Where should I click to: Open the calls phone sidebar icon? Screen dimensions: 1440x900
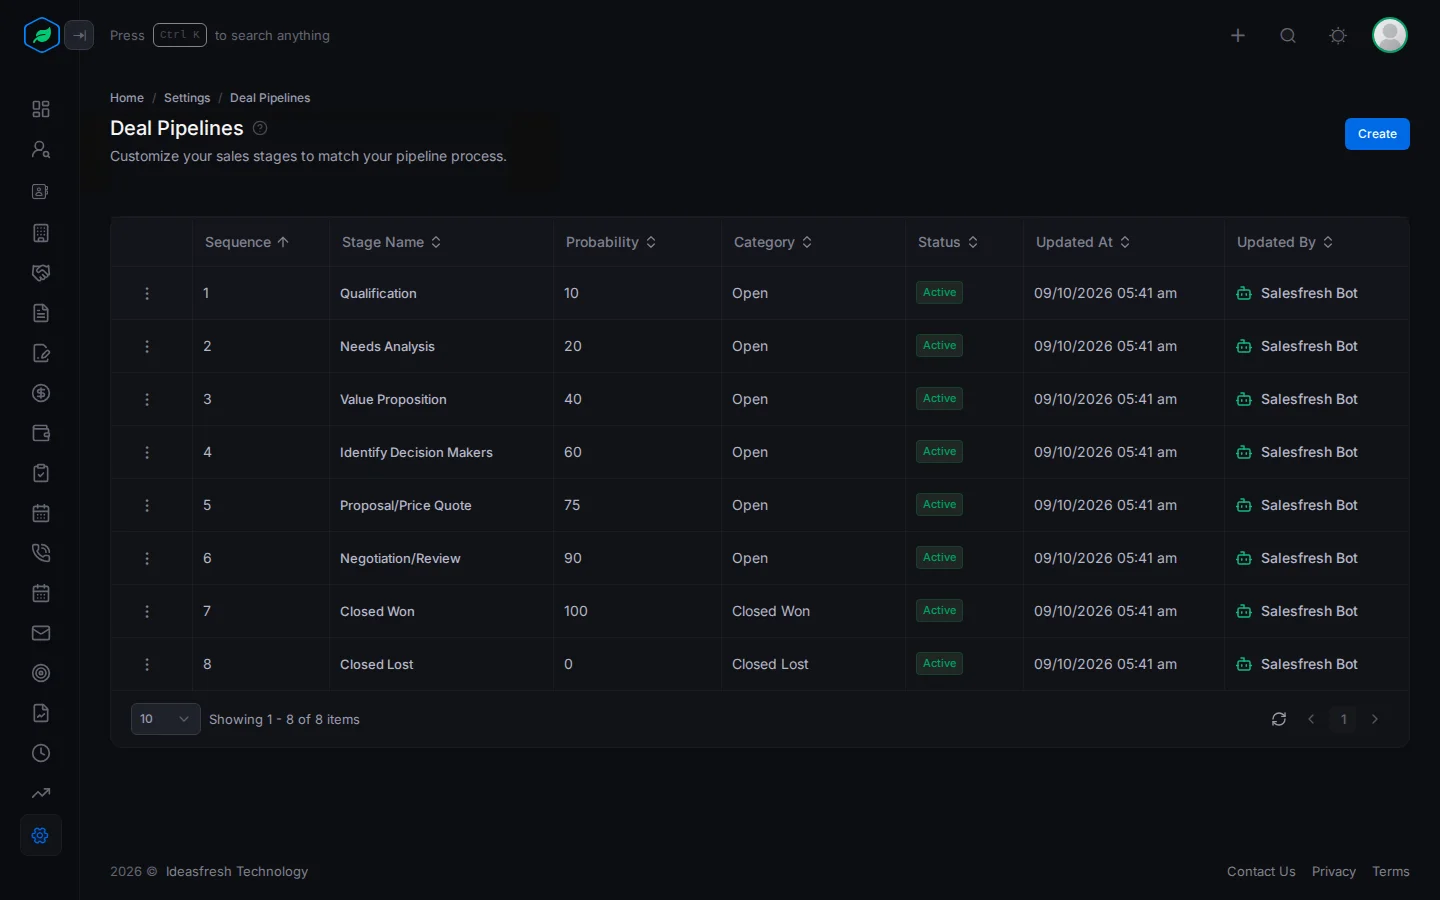pos(41,553)
